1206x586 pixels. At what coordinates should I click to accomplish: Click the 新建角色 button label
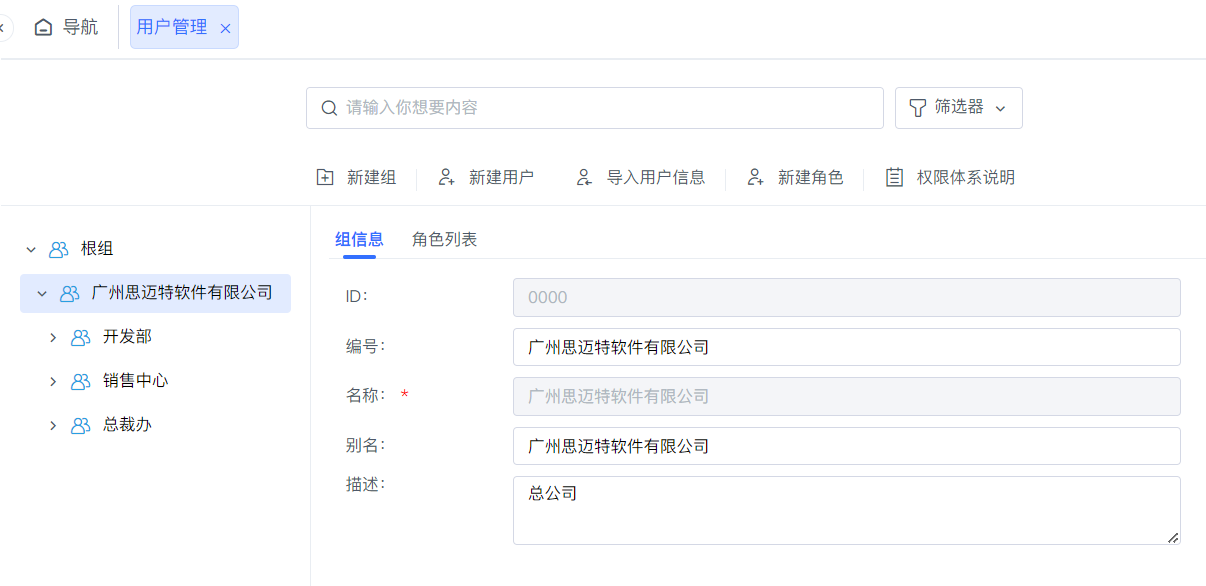811,177
